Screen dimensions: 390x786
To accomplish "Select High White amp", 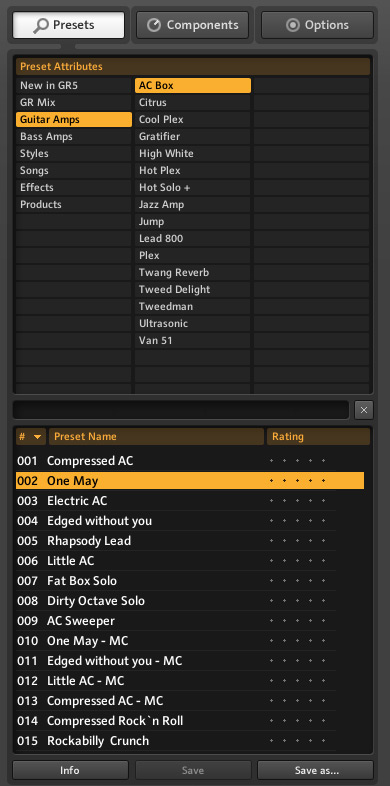I will (x=192, y=154).
